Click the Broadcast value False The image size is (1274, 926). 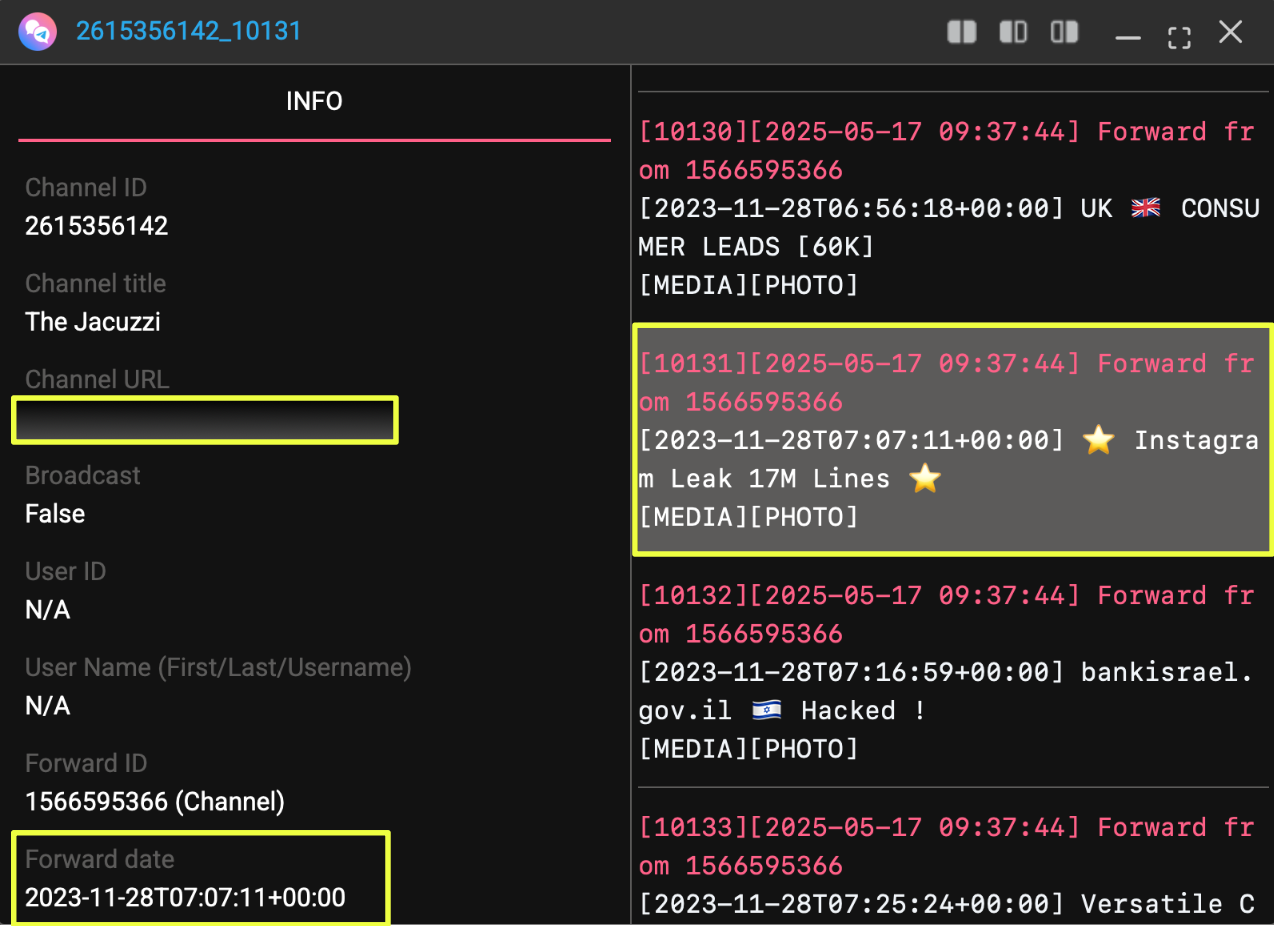pyautogui.click(x=55, y=514)
